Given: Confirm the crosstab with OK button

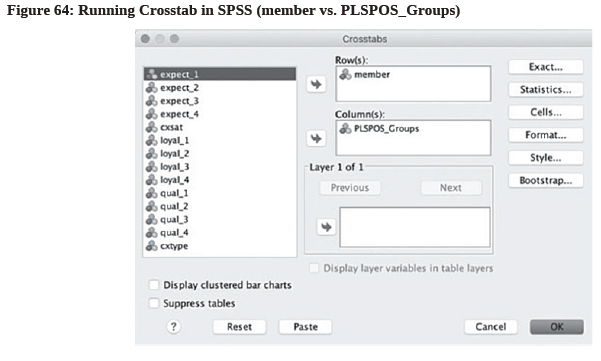Looking at the screenshot, I should pos(557,327).
